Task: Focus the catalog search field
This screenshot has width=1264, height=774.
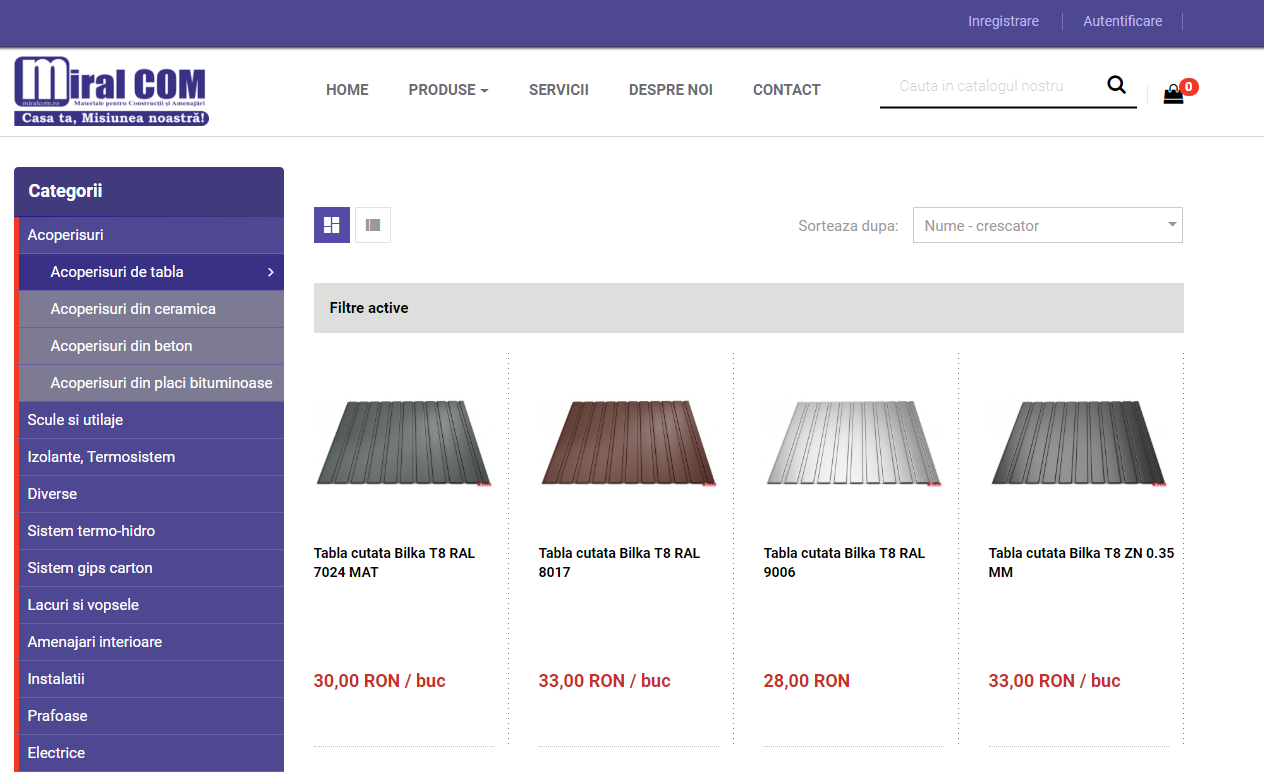Action: (990, 86)
